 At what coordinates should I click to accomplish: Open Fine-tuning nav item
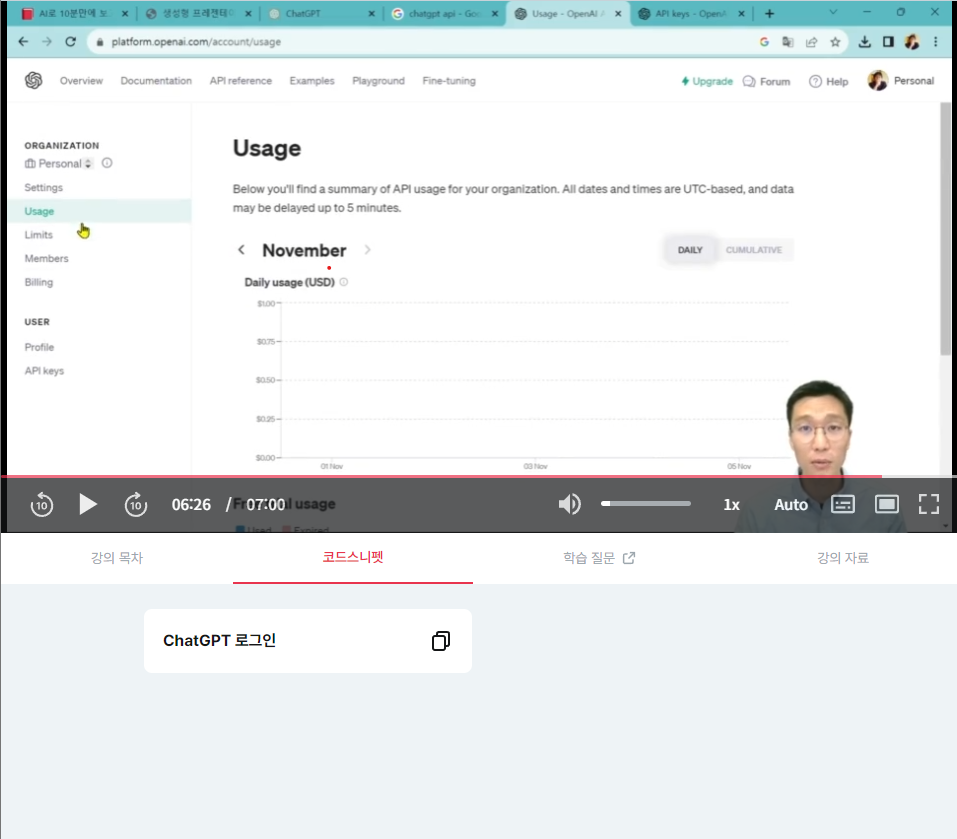pyautogui.click(x=449, y=81)
